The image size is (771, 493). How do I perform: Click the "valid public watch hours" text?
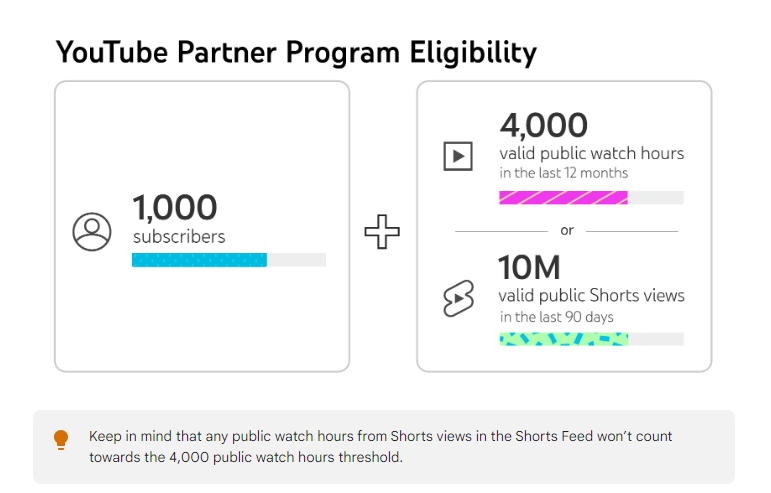pyautogui.click(x=591, y=153)
